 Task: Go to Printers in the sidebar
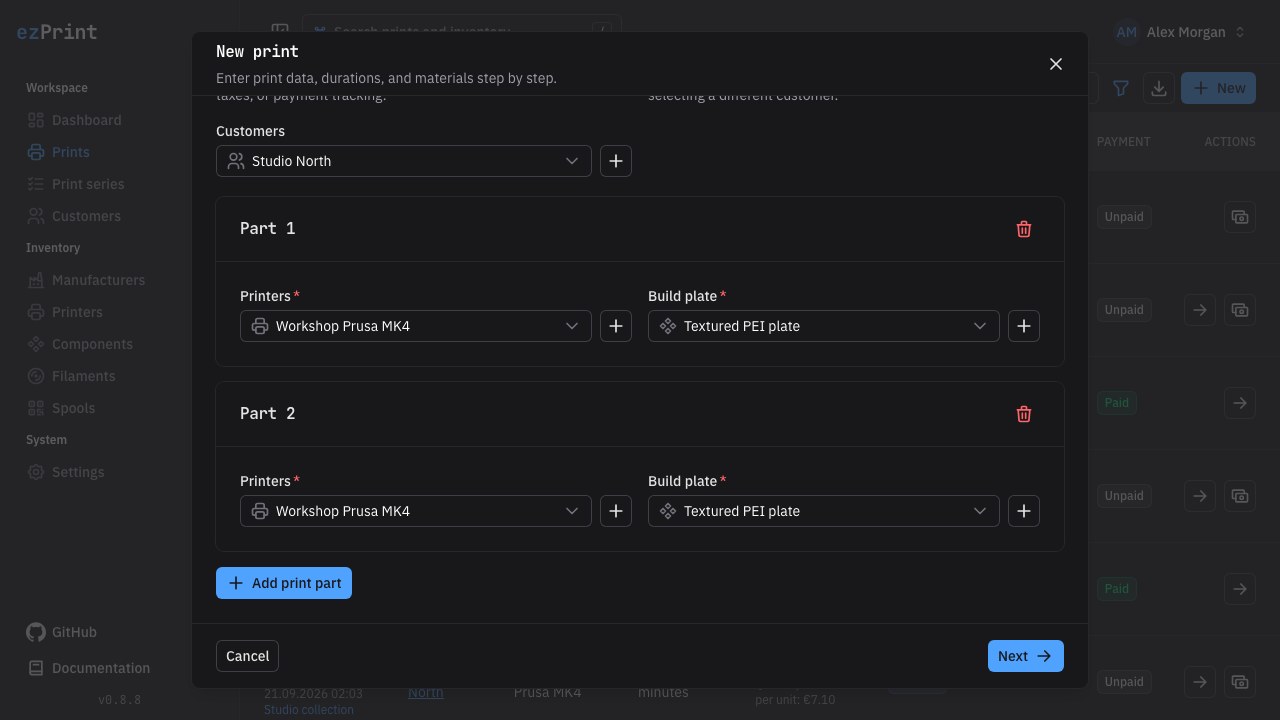pyautogui.click(x=65, y=312)
